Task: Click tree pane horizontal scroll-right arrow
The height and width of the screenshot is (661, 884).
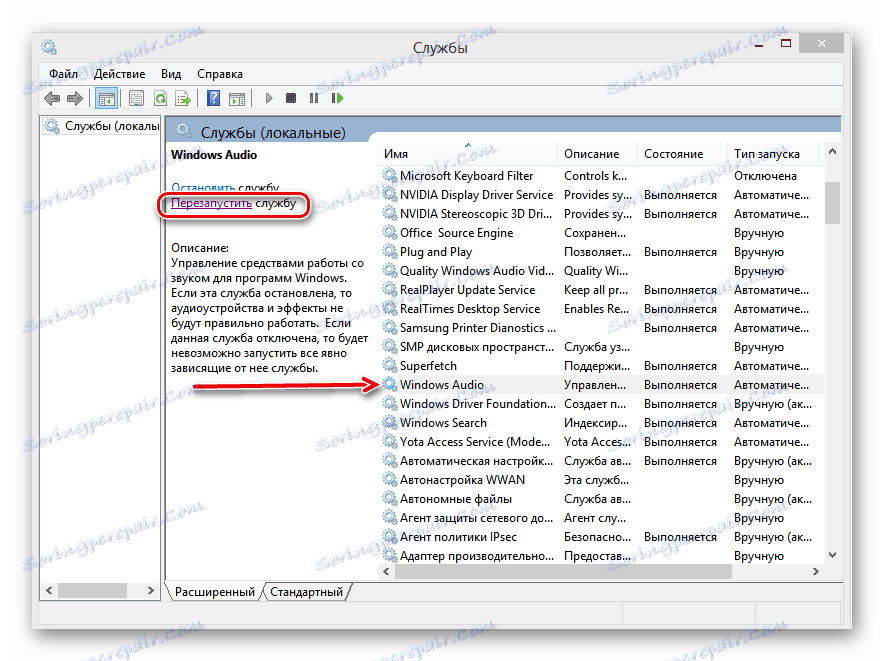Action: click(151, 591)
